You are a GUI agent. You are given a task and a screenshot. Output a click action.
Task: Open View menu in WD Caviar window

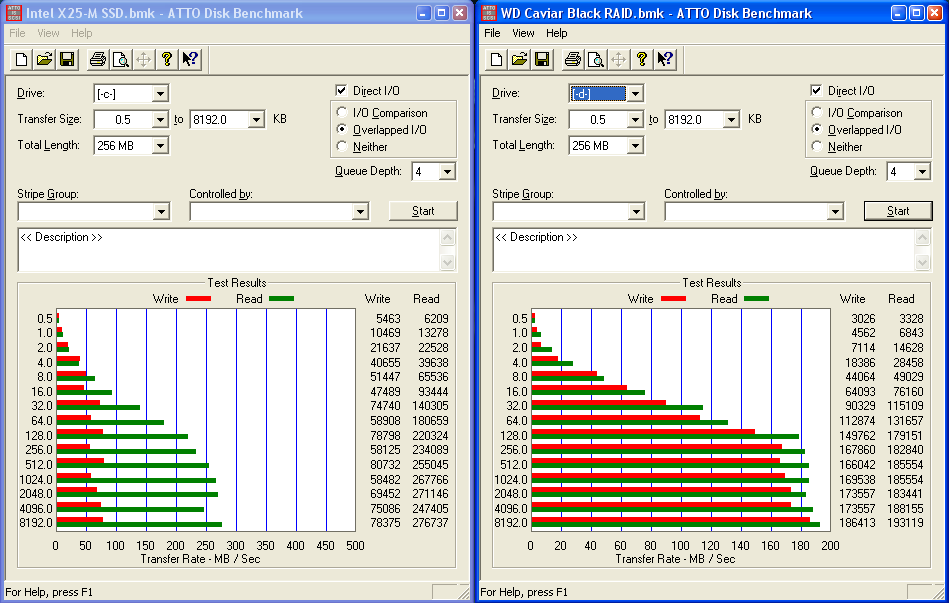(x=523, y=33)
